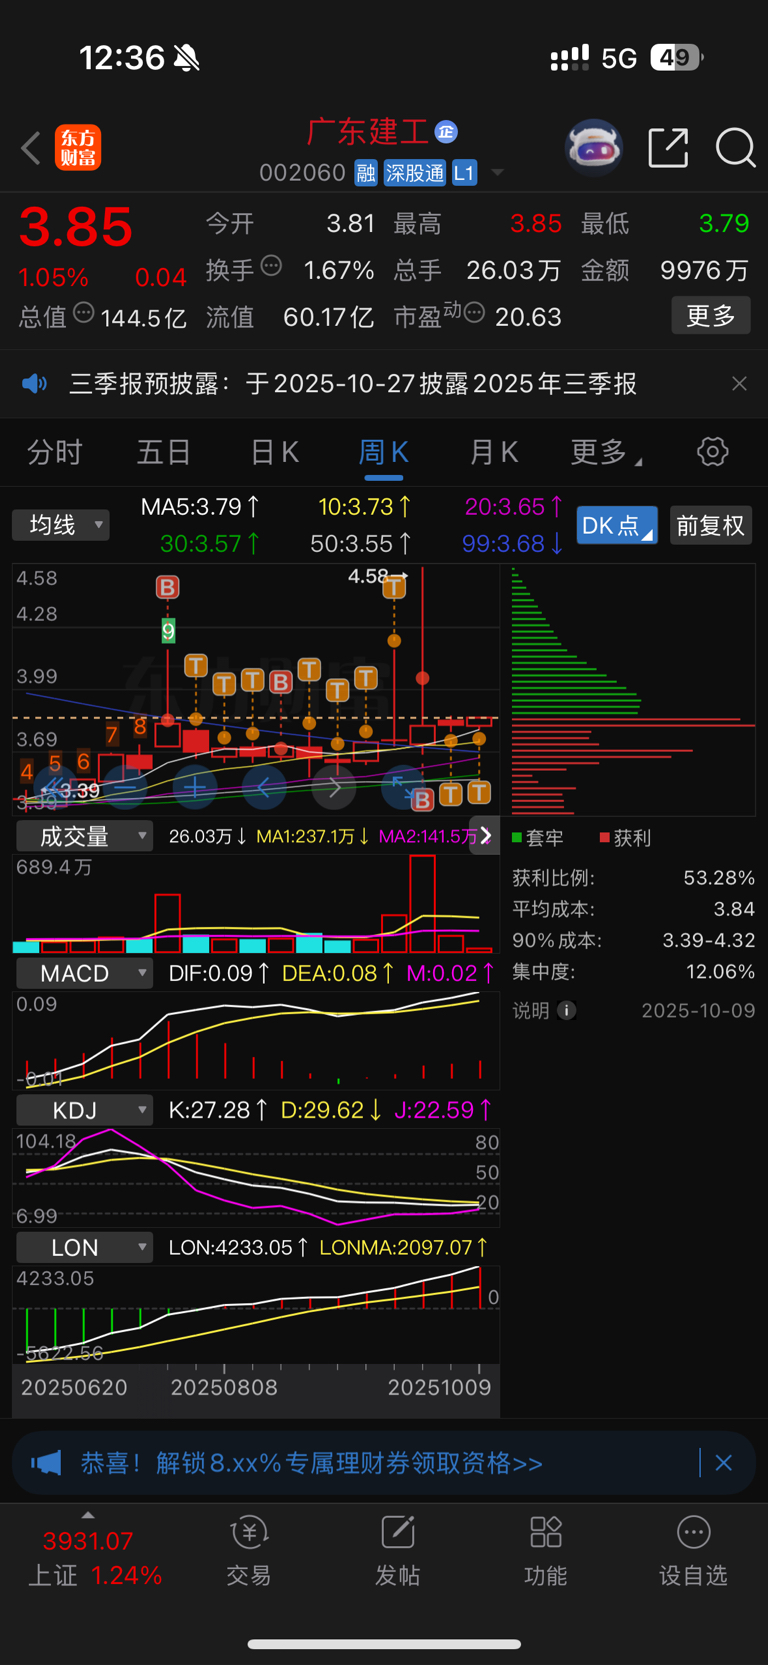
Task: Open the 三季报预披露 announcement text
Action: (353, 384)
